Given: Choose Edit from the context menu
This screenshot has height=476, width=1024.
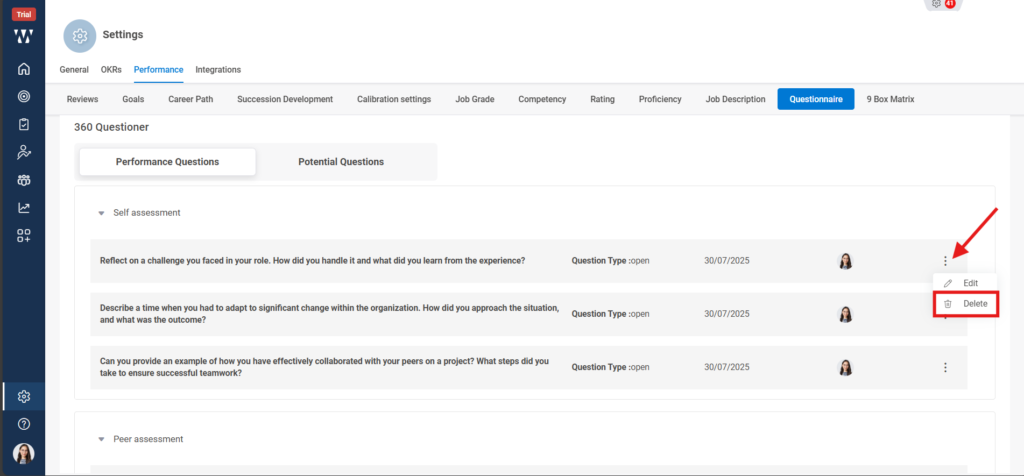Looking at the screenshot, I should [x=965, y=283].
